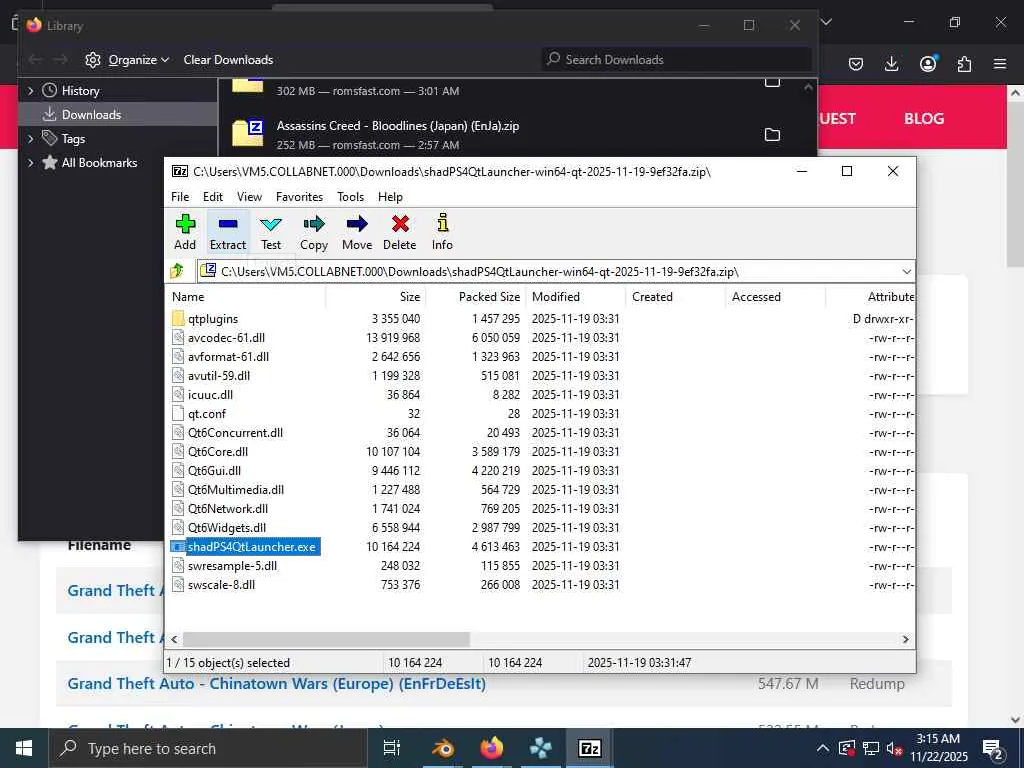Open BLOG link on website header
Image resolution: width=1024 pixels, height=768 pixels.
[x=923, y=118]
